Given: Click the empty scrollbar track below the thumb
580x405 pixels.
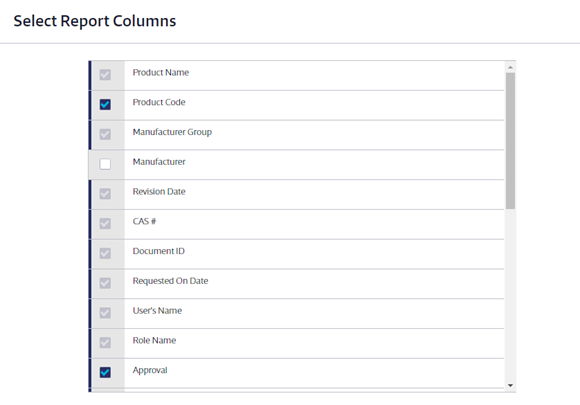Looking at the screenshot, I should click(x=510, y=295).
